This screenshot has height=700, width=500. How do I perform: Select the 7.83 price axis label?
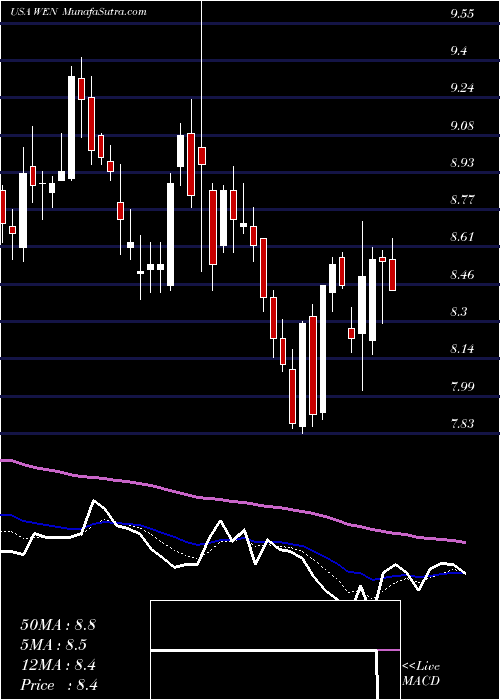click(462, 423)
